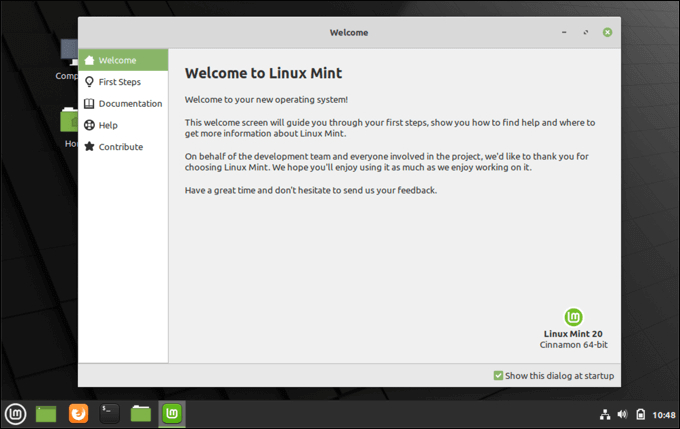
Task: Open the Linux Mint start menu
Action: click(x=16, y=414)
